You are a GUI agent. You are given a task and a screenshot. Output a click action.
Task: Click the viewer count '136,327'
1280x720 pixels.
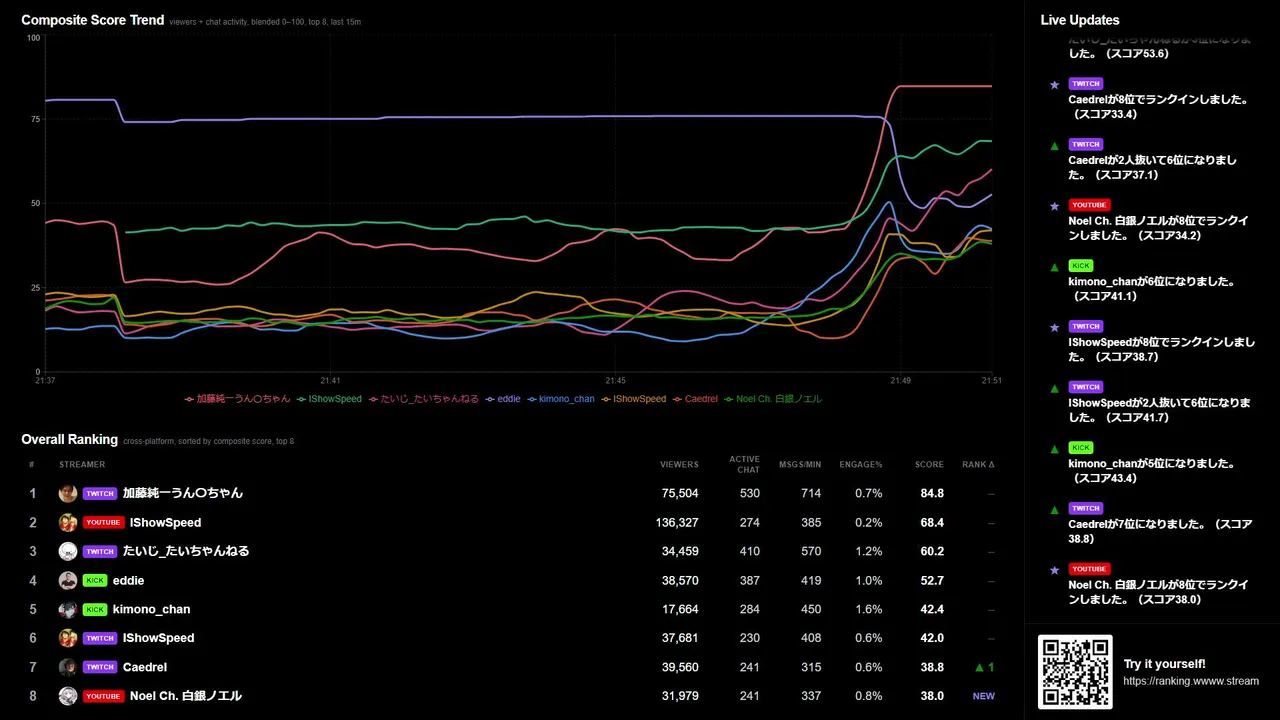[677, 523]
